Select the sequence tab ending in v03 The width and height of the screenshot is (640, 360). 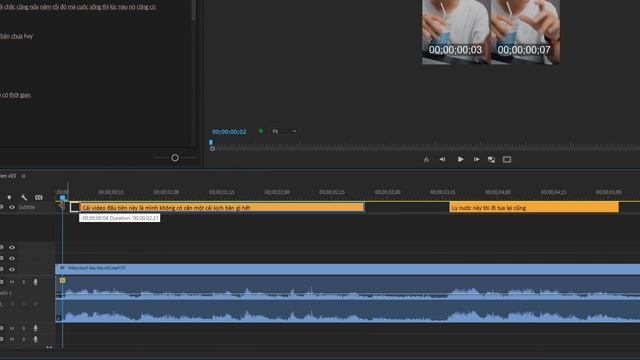(8, 176)
